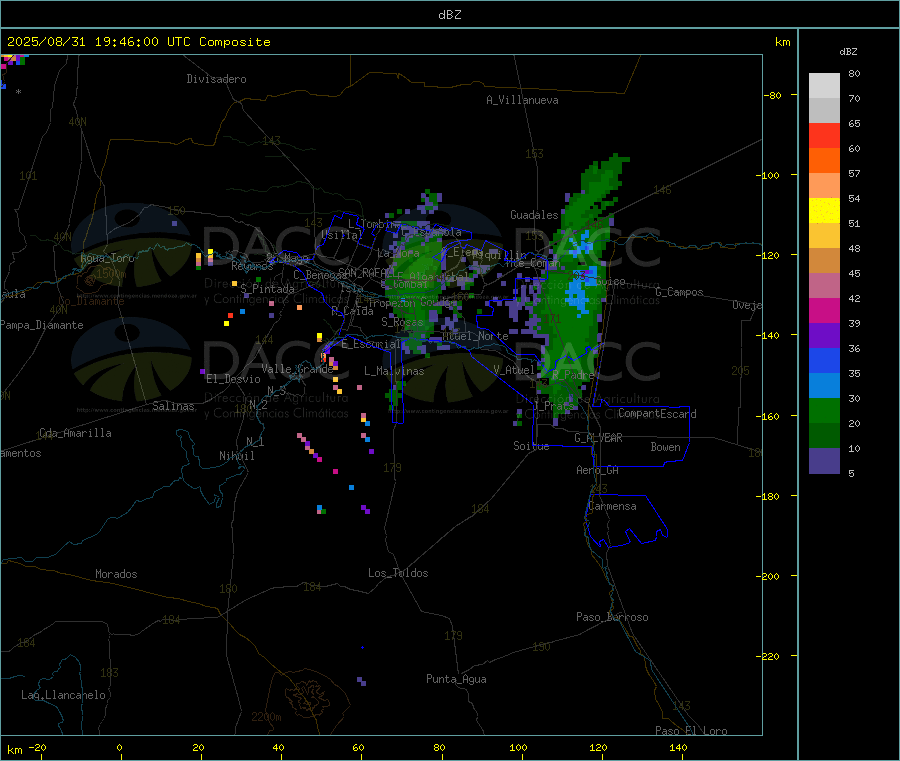The width and height of the screenshot is (900, 761).
Task: Click the El_Desvio map label
Action: coord(233,379)
